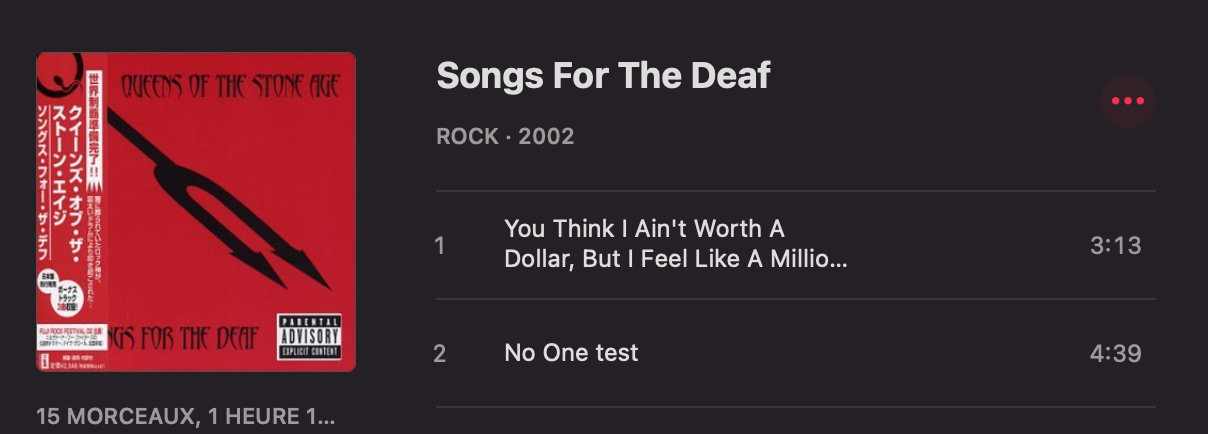Click the ROCK genre label

pyautogui.click(x=467, y=136)
